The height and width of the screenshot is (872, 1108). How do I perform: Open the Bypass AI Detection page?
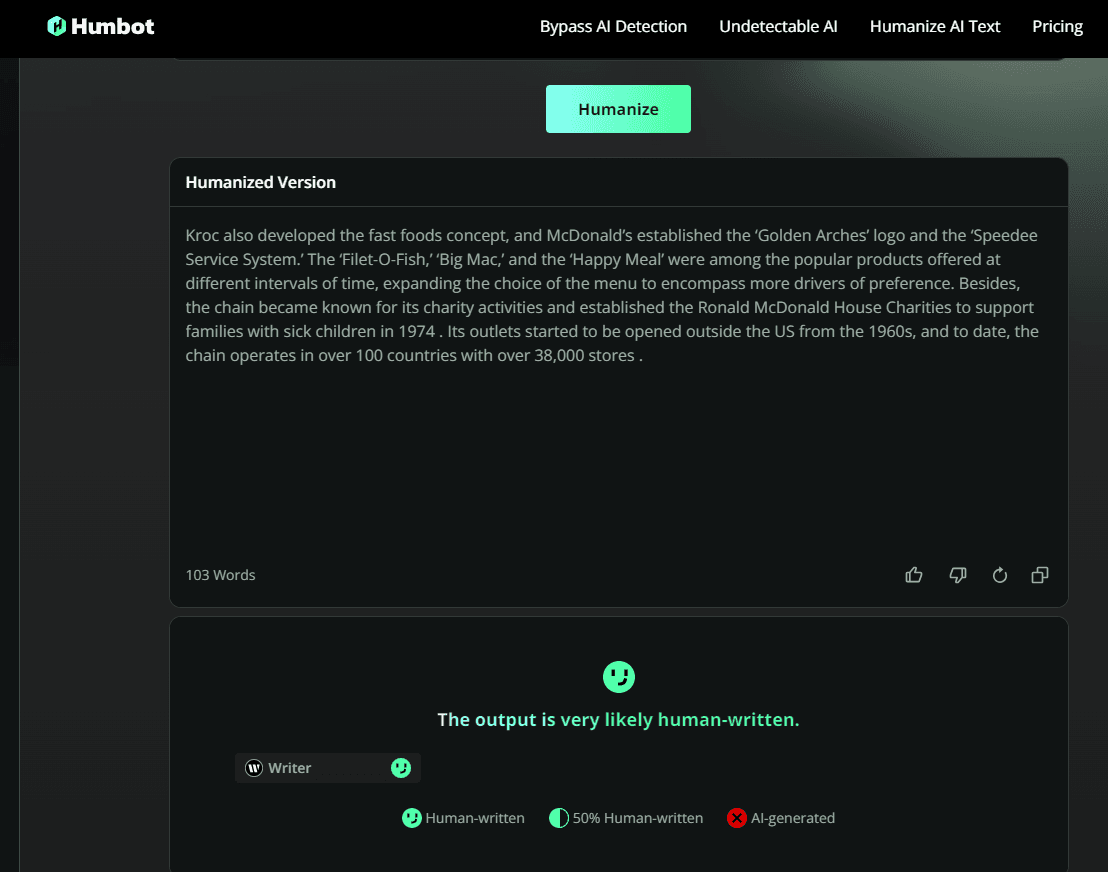613,27
